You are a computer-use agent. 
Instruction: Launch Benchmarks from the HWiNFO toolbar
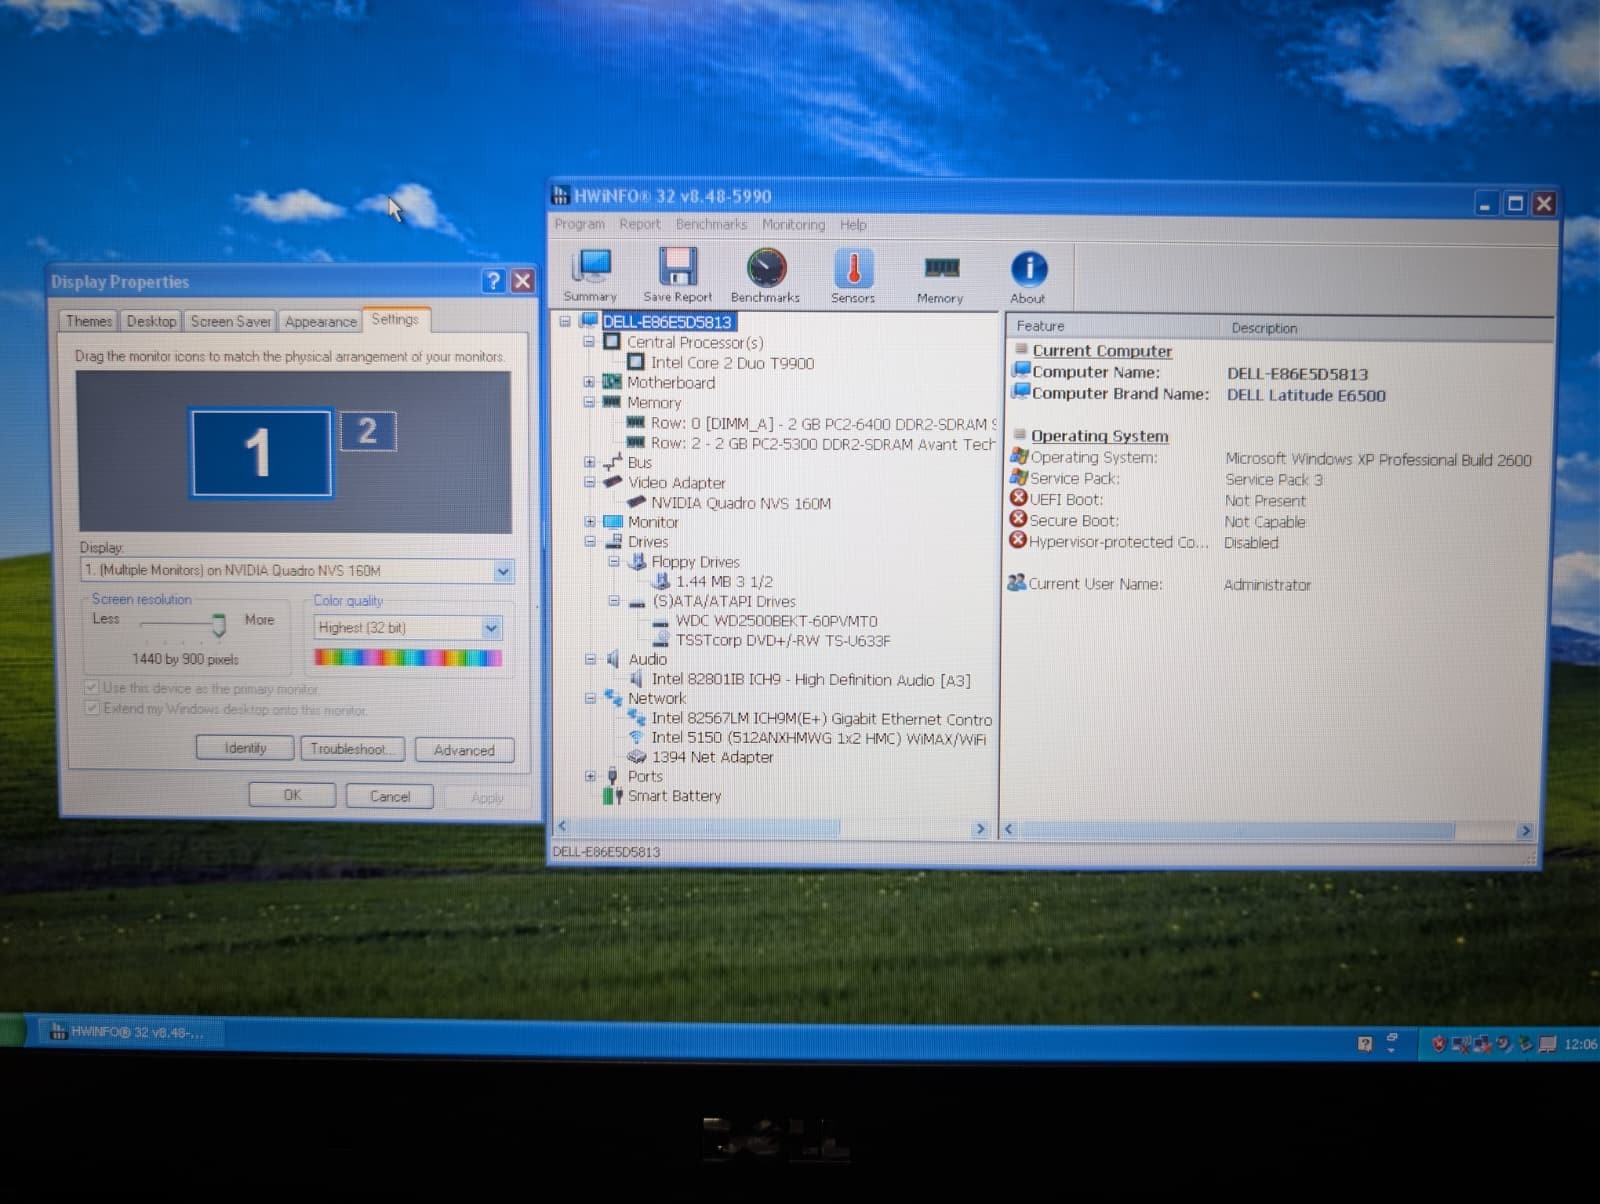click(x=766, y=274)
